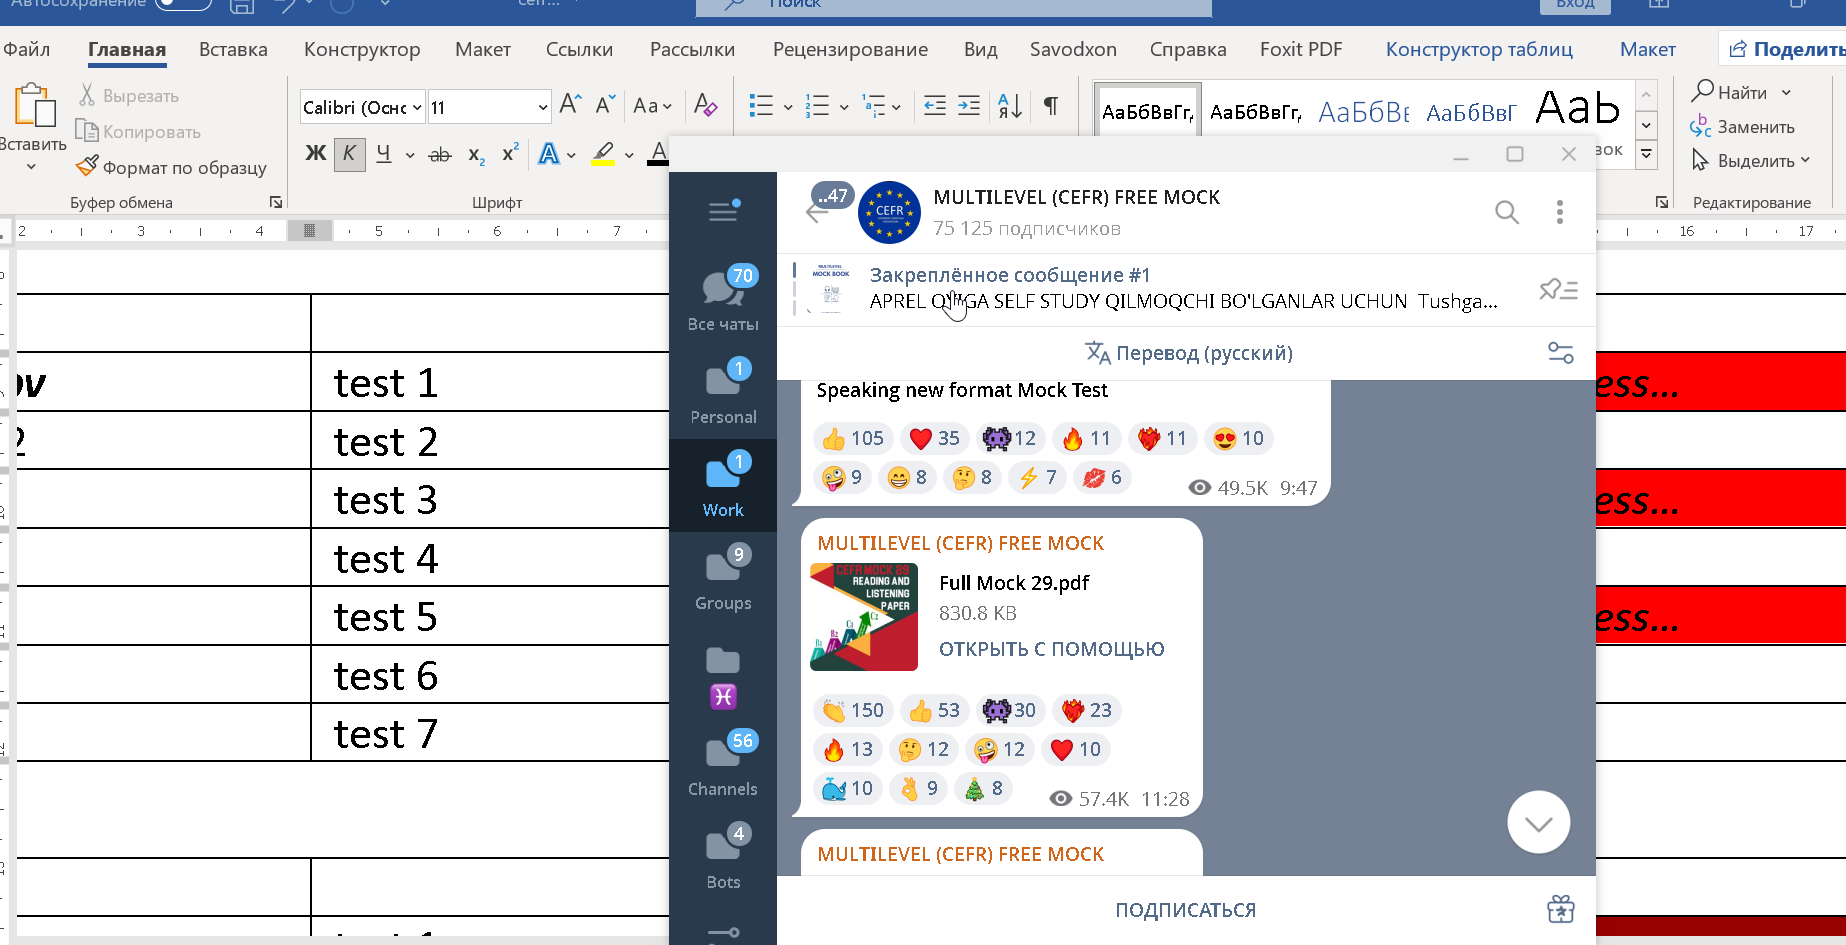Cut selection with Вырезать in Word
Image resolution: width=1846 pixels, height=945 pixels.
(129, 96)
